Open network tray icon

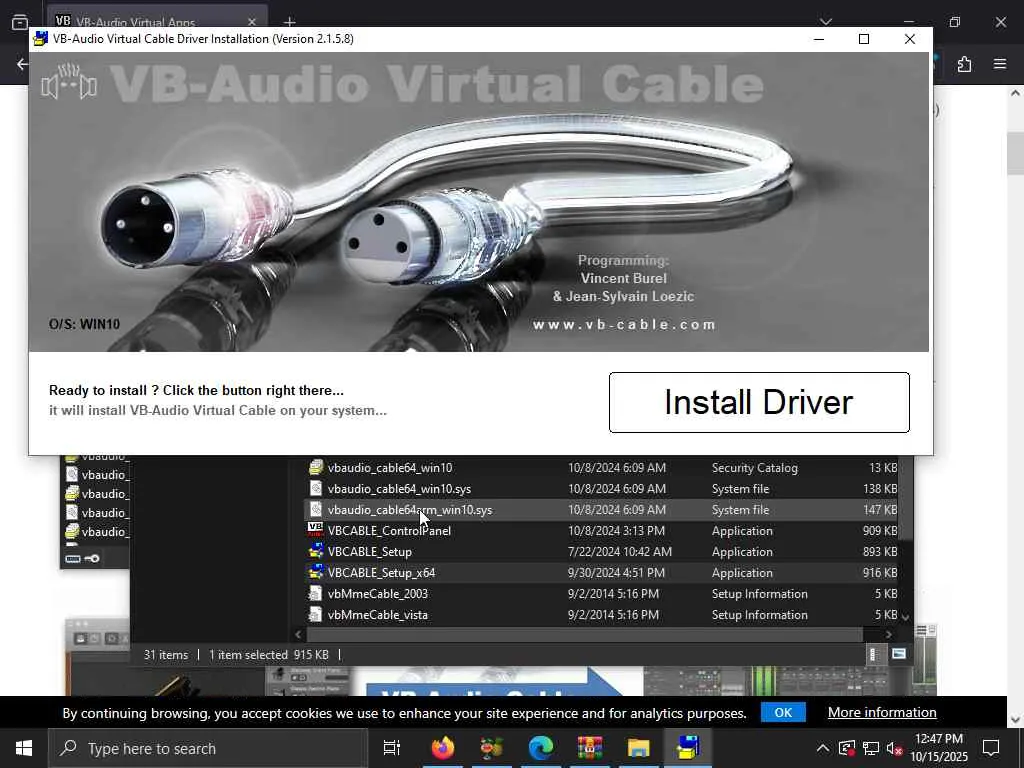[x=871, y=748]
